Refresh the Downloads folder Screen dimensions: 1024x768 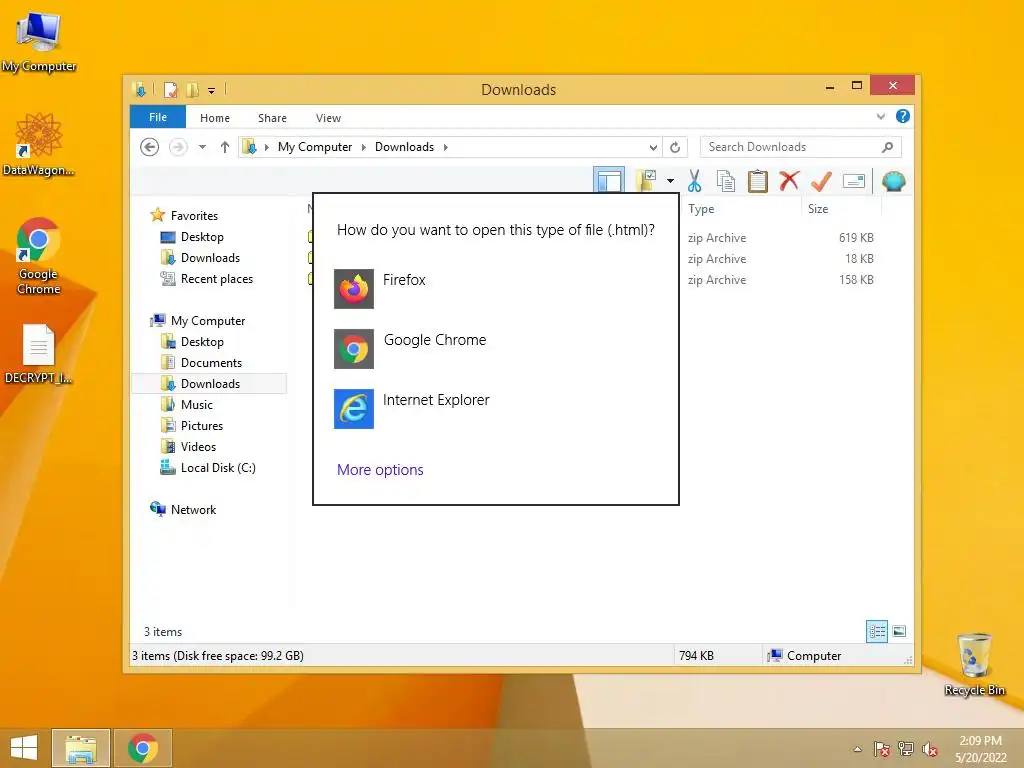click(675, 148)
